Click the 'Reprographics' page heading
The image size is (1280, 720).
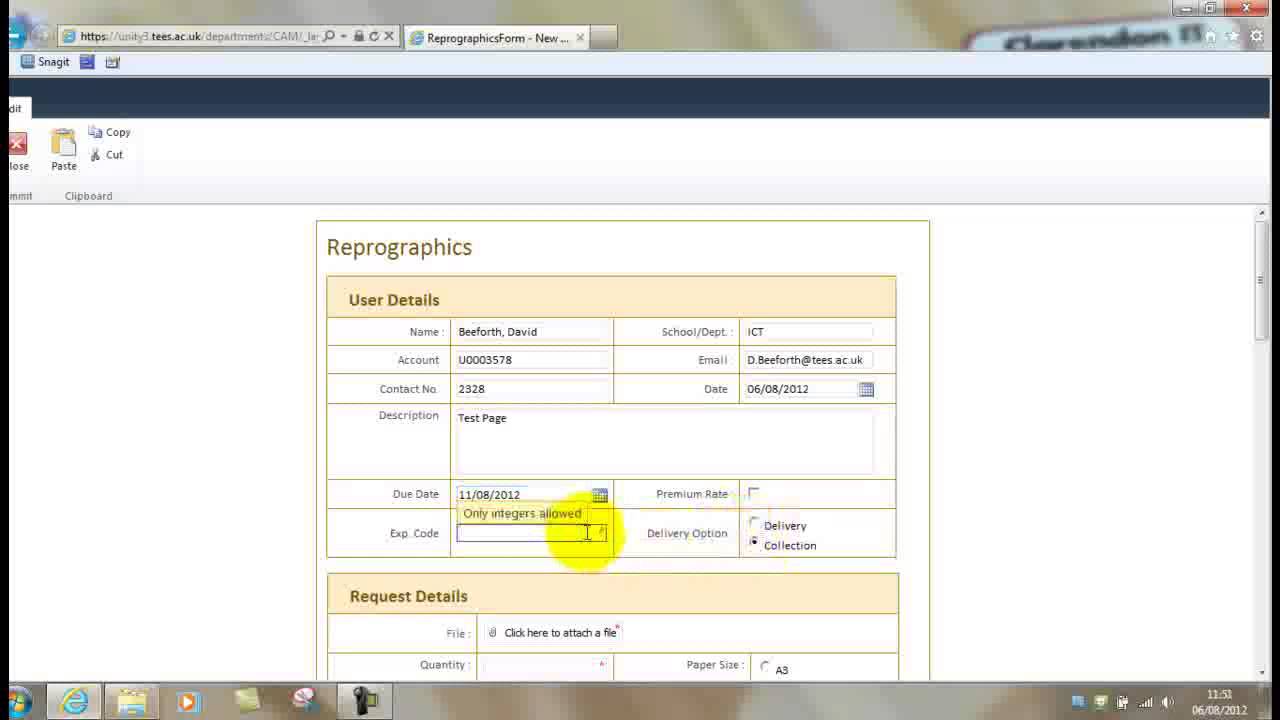[x=399, y=248]
